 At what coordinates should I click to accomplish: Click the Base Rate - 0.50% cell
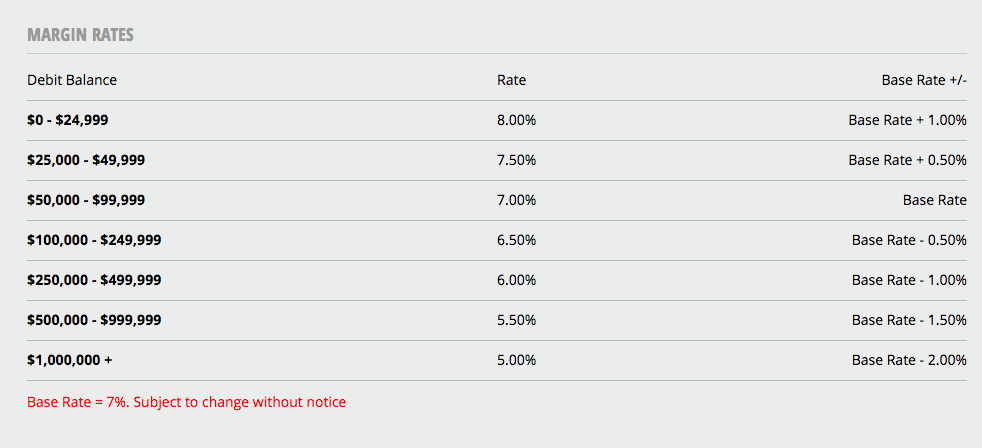[x=909, y=241]
